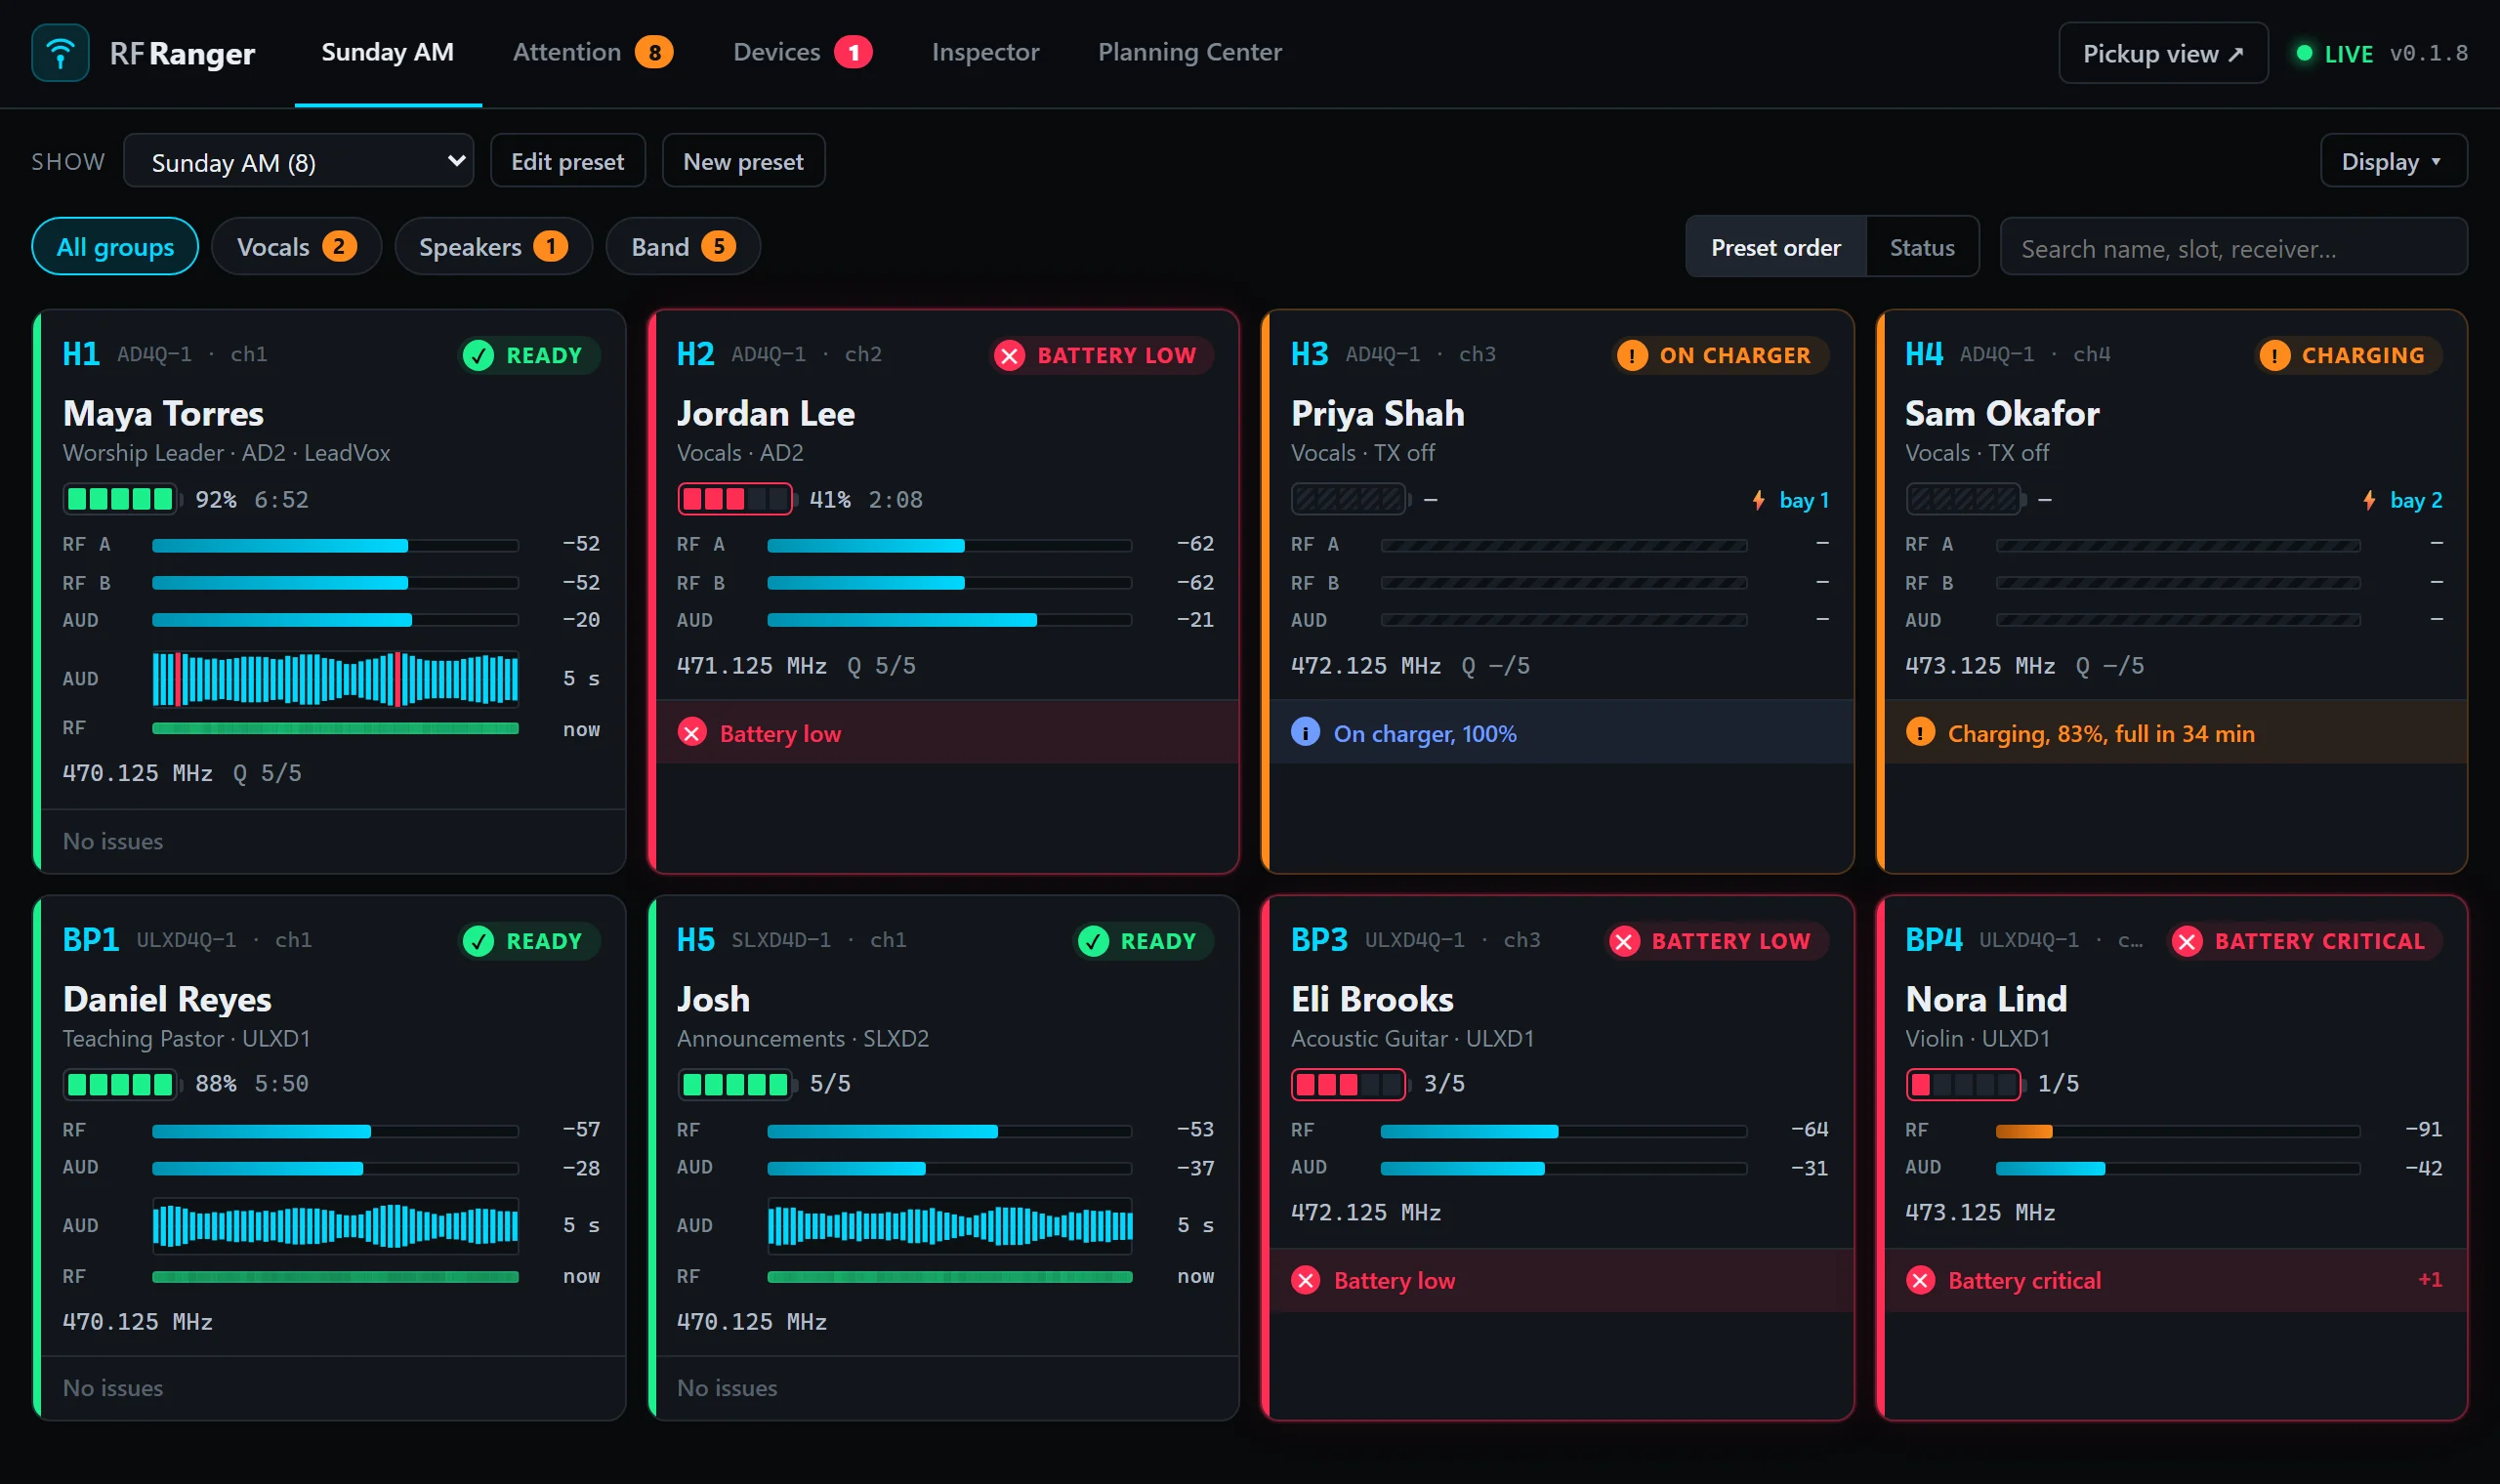Click the LIVE status indicator
Viewport: 2500px width, 1484px height.
coord(2334,54)
